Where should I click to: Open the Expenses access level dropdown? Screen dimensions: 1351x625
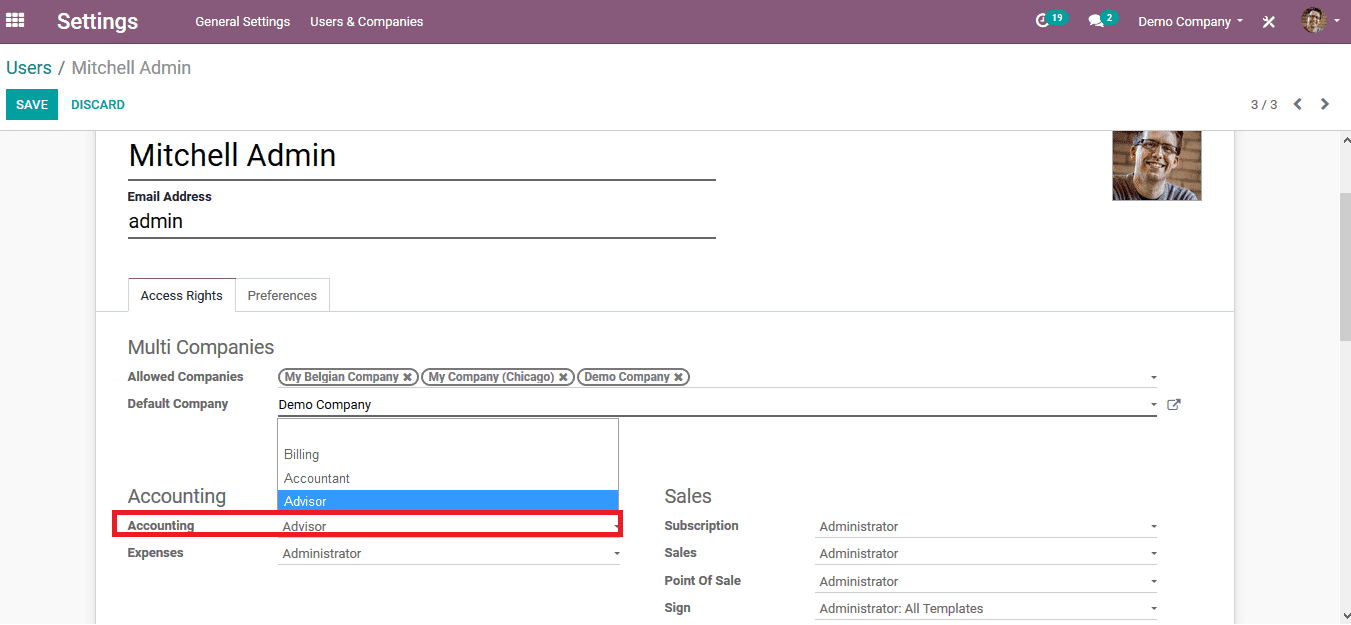coord(450,553)
